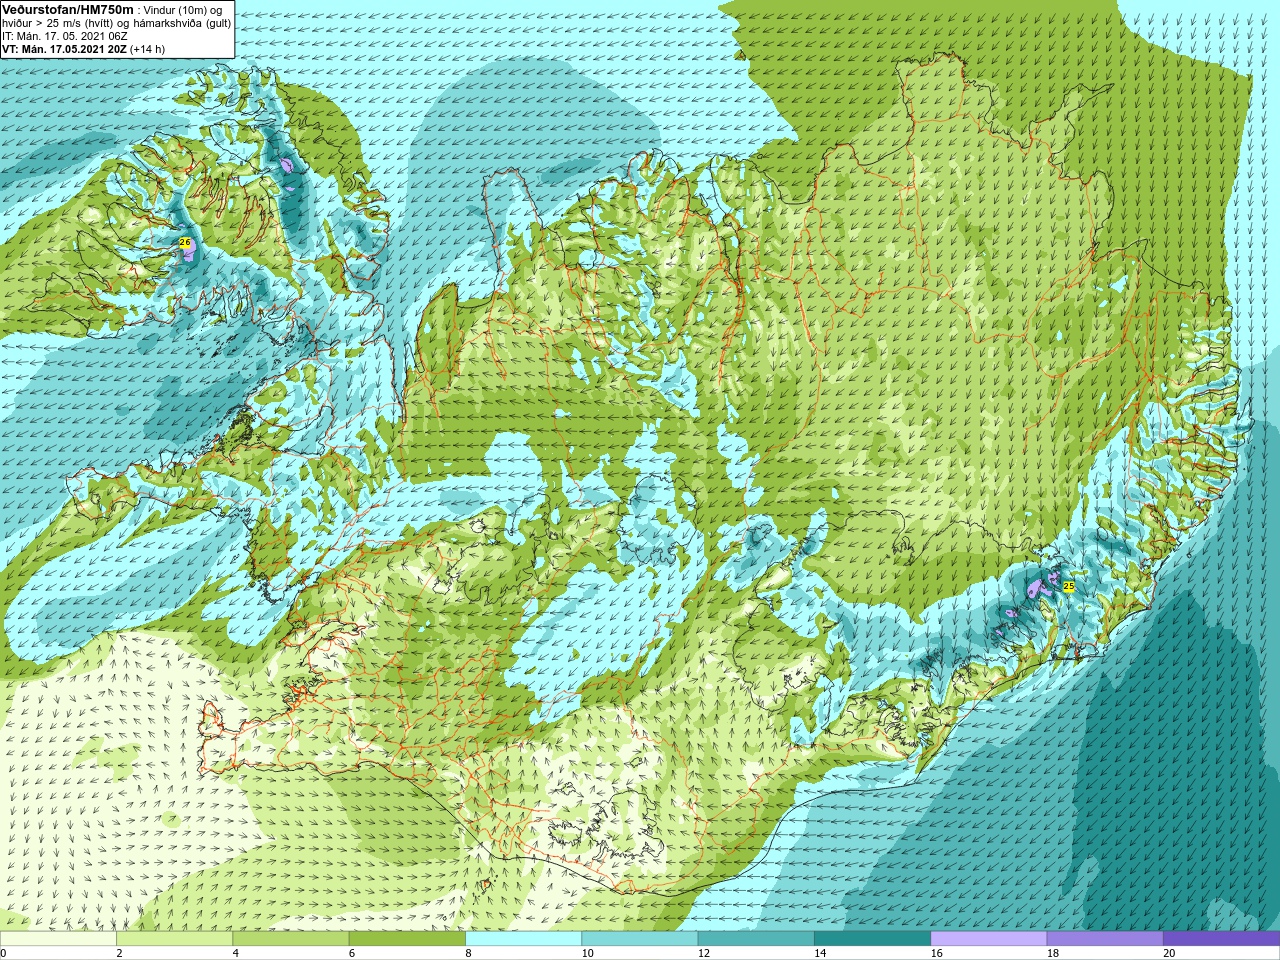Viewport: 1280px width, 960px height.
Task: Click the 20 label on the wind scale
Action: coord(1169,953)
